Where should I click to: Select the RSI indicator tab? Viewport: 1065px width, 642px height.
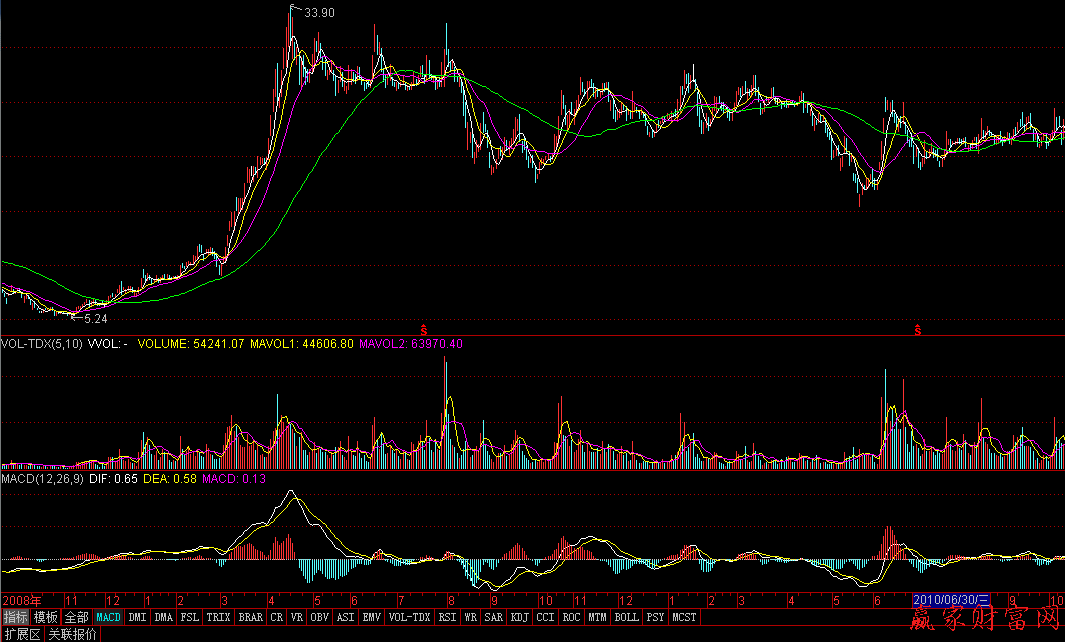(x=447, y=618)
